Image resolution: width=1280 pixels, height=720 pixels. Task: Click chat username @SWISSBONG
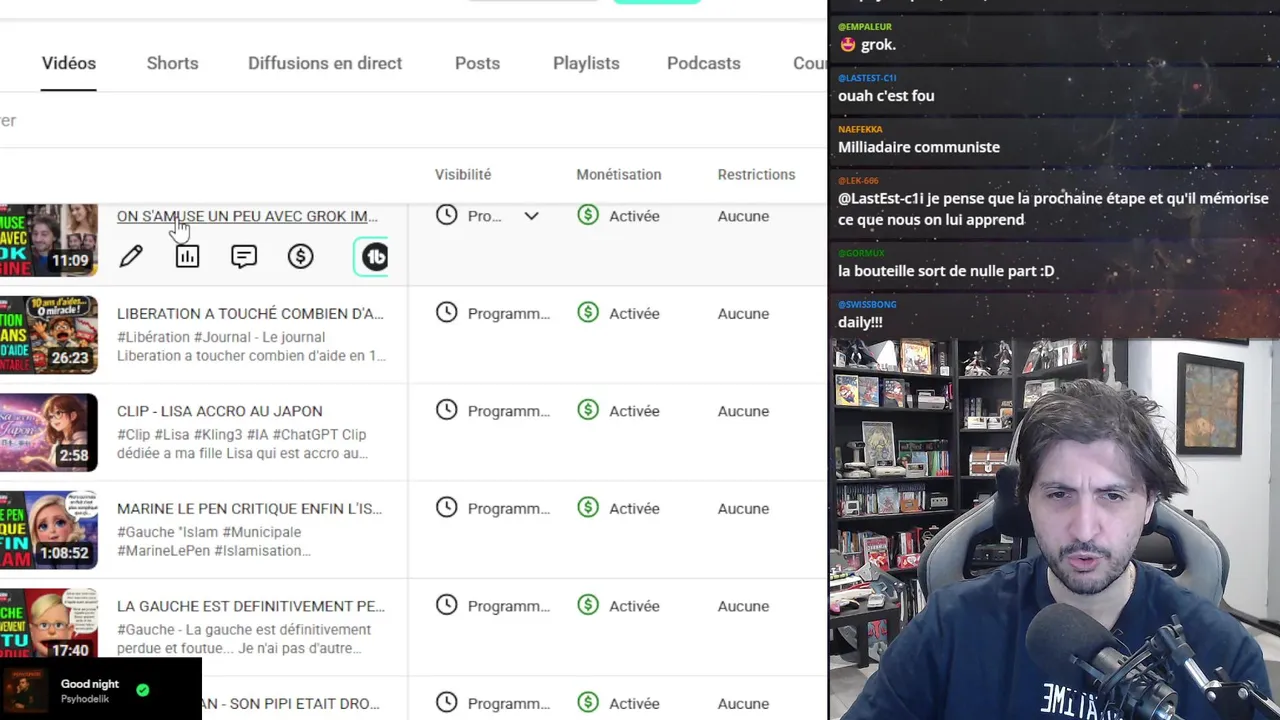point(867,304)
